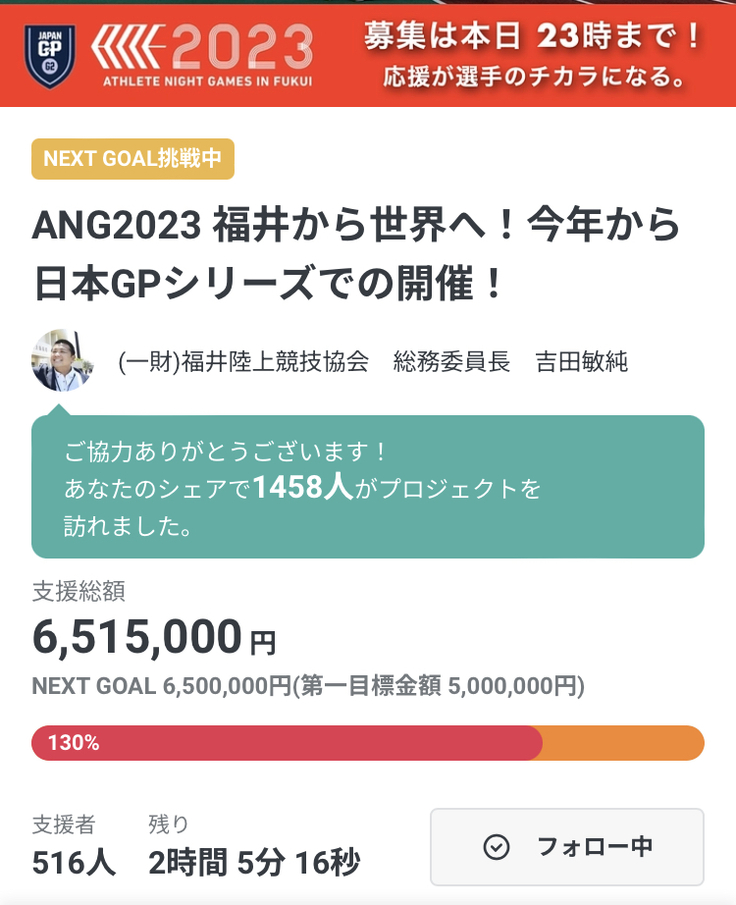Click the 1458人 visitor count text
The height and width of the screenshot is (905, 736).
pyautogui.click(x=301, y=488)
